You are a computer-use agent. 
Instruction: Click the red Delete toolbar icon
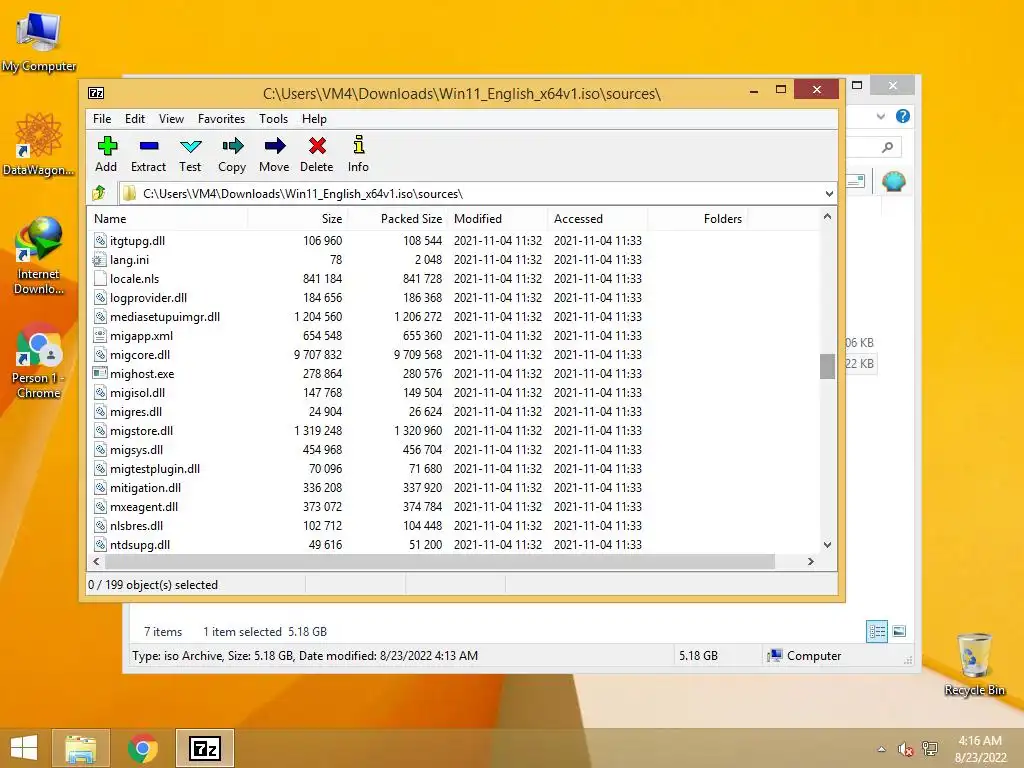pos(317,145)
